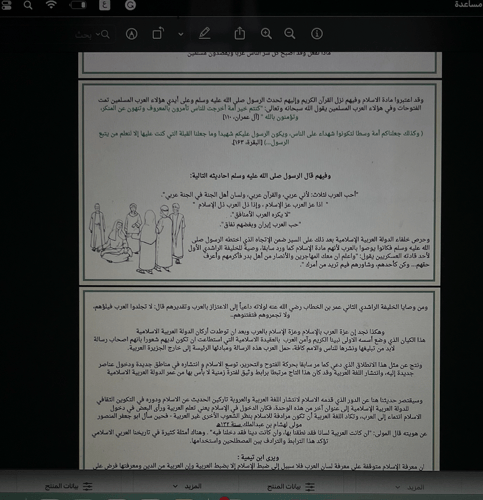Click the بيانات المنتج button near bottom center
This screenshot has height=500, width=483.
(291, 487)
